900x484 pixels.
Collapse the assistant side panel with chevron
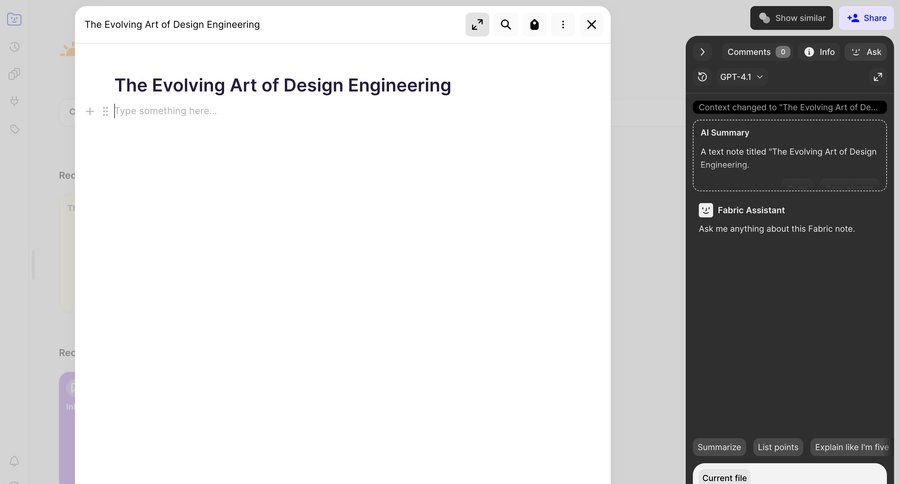pos(703,52)
